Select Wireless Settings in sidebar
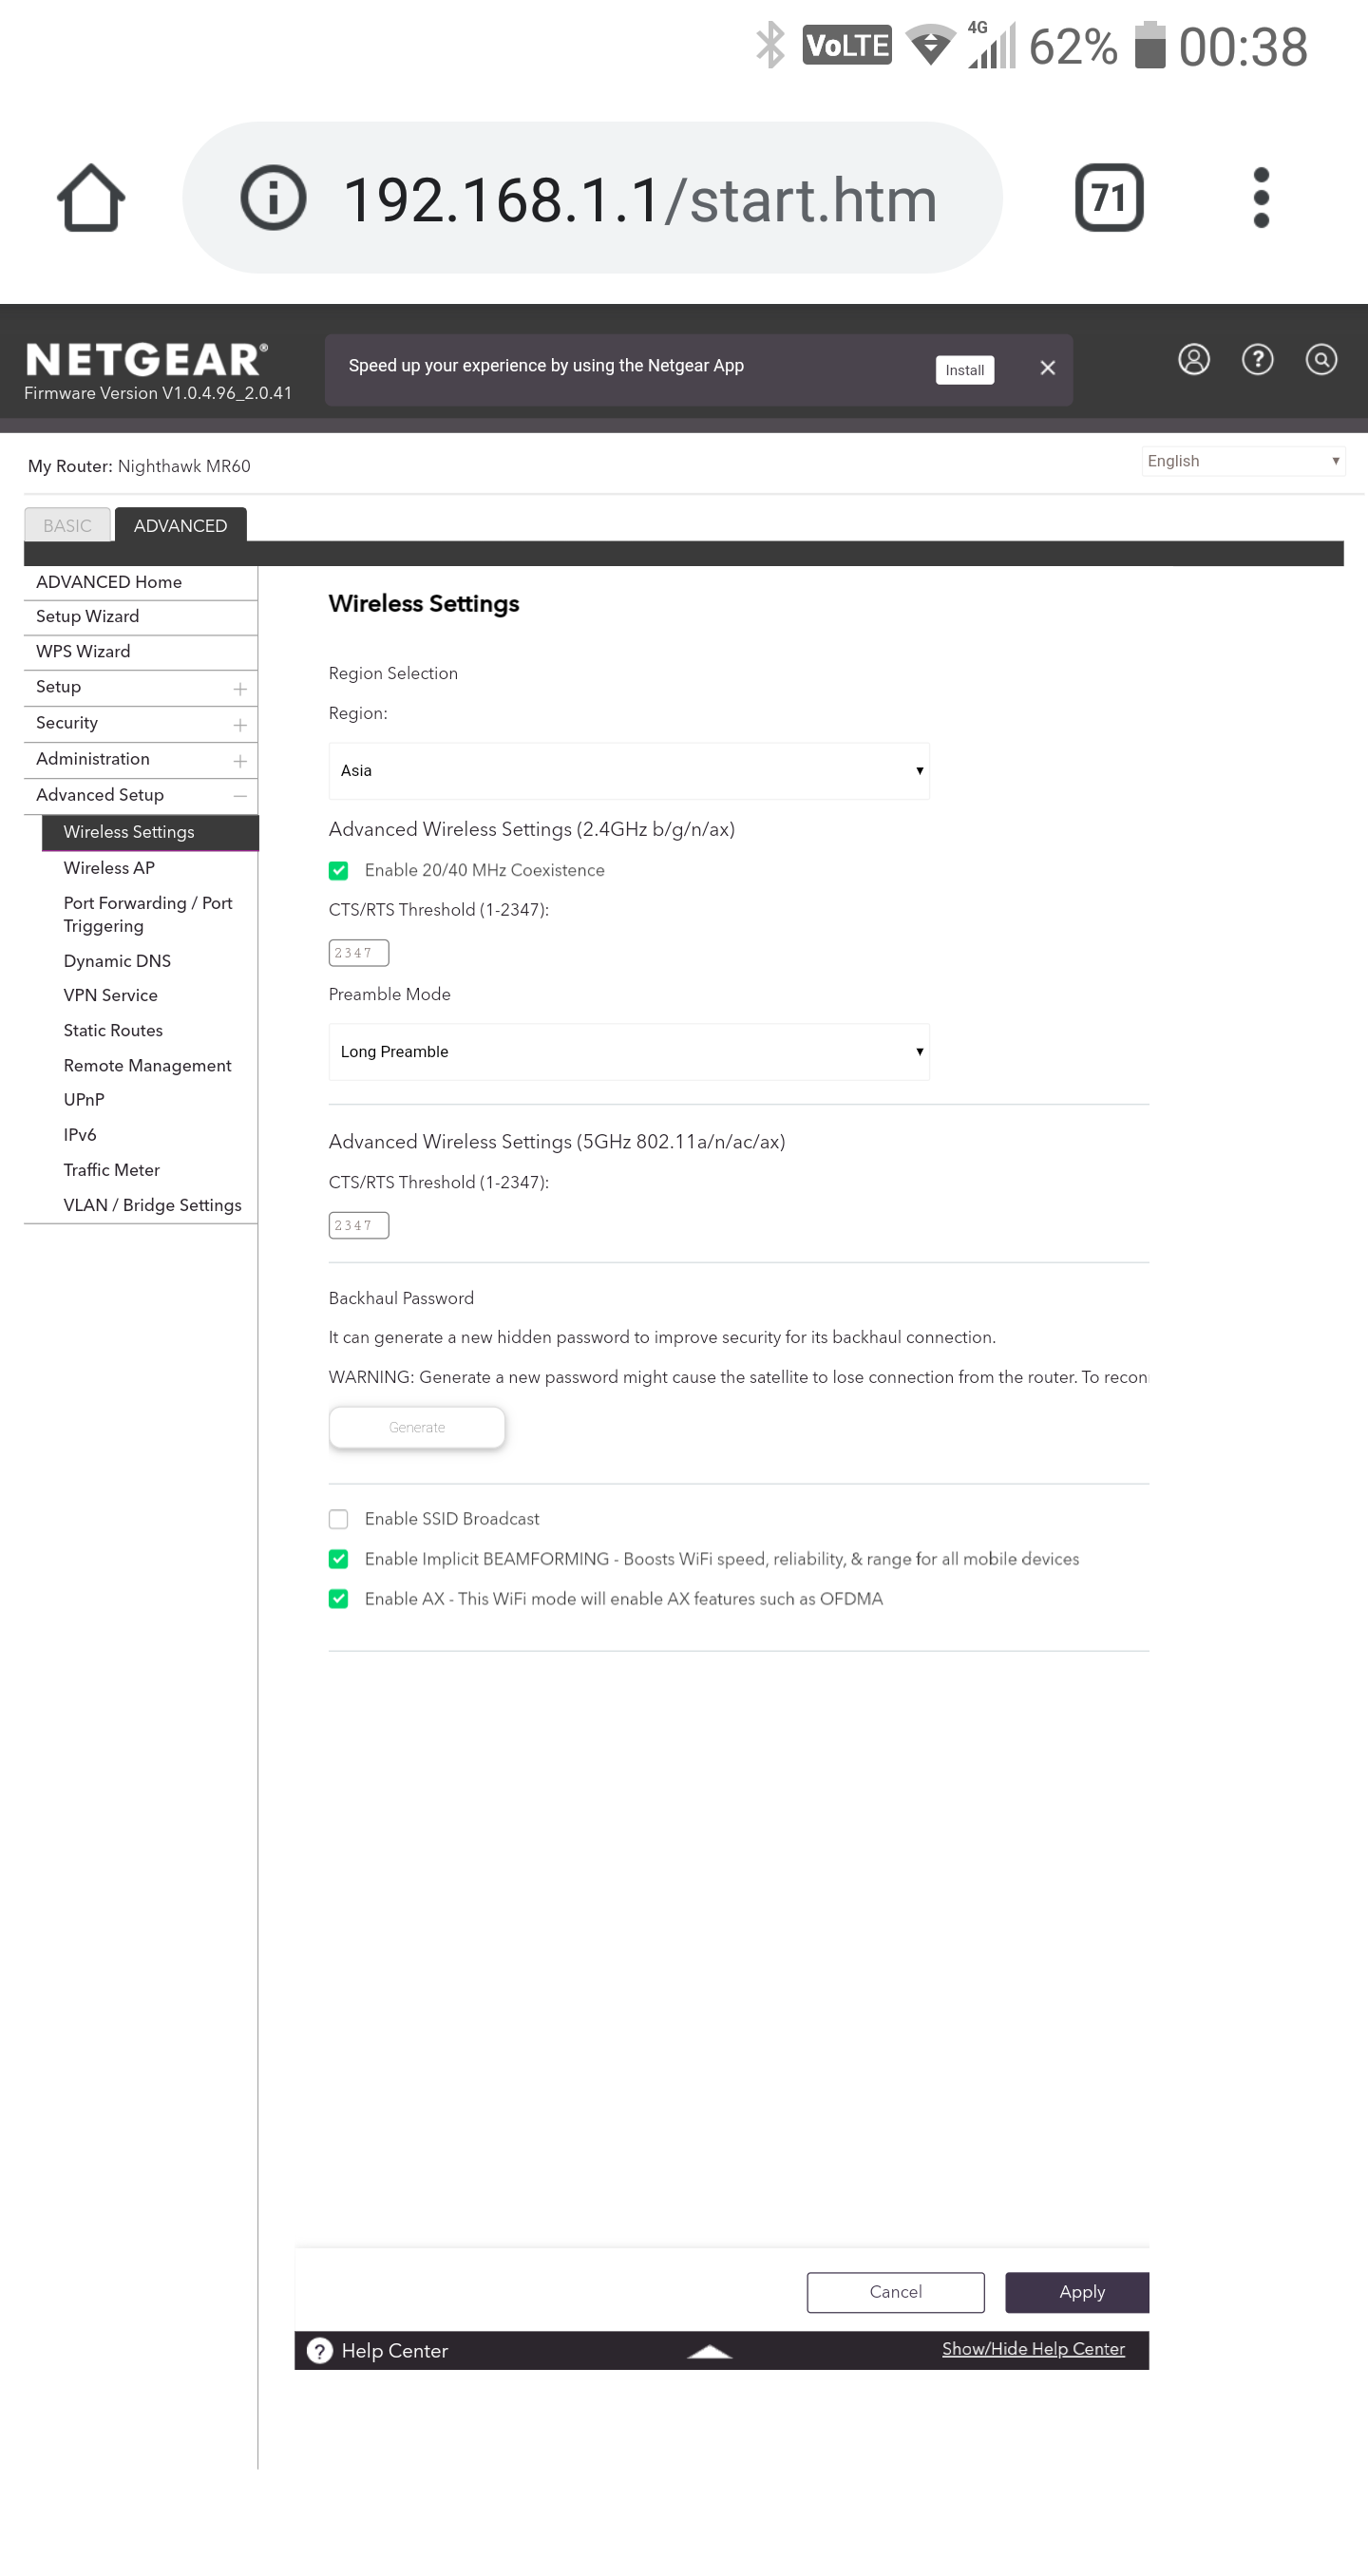 click(x=150, y=832)
